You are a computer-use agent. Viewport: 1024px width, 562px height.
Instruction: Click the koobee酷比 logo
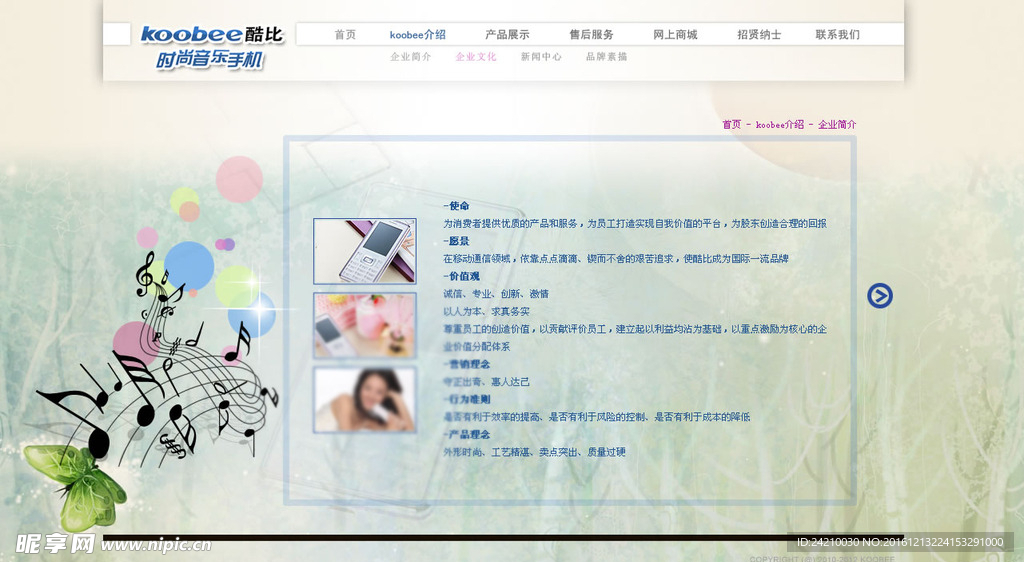(x=211, y=35)
